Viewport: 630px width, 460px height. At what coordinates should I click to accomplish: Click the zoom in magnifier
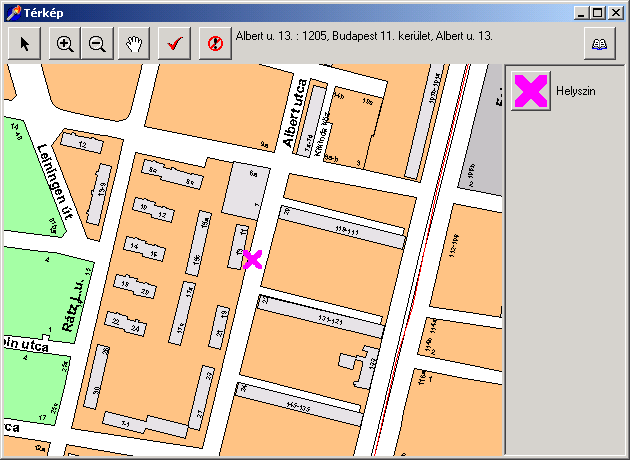[x=65, y=44]
